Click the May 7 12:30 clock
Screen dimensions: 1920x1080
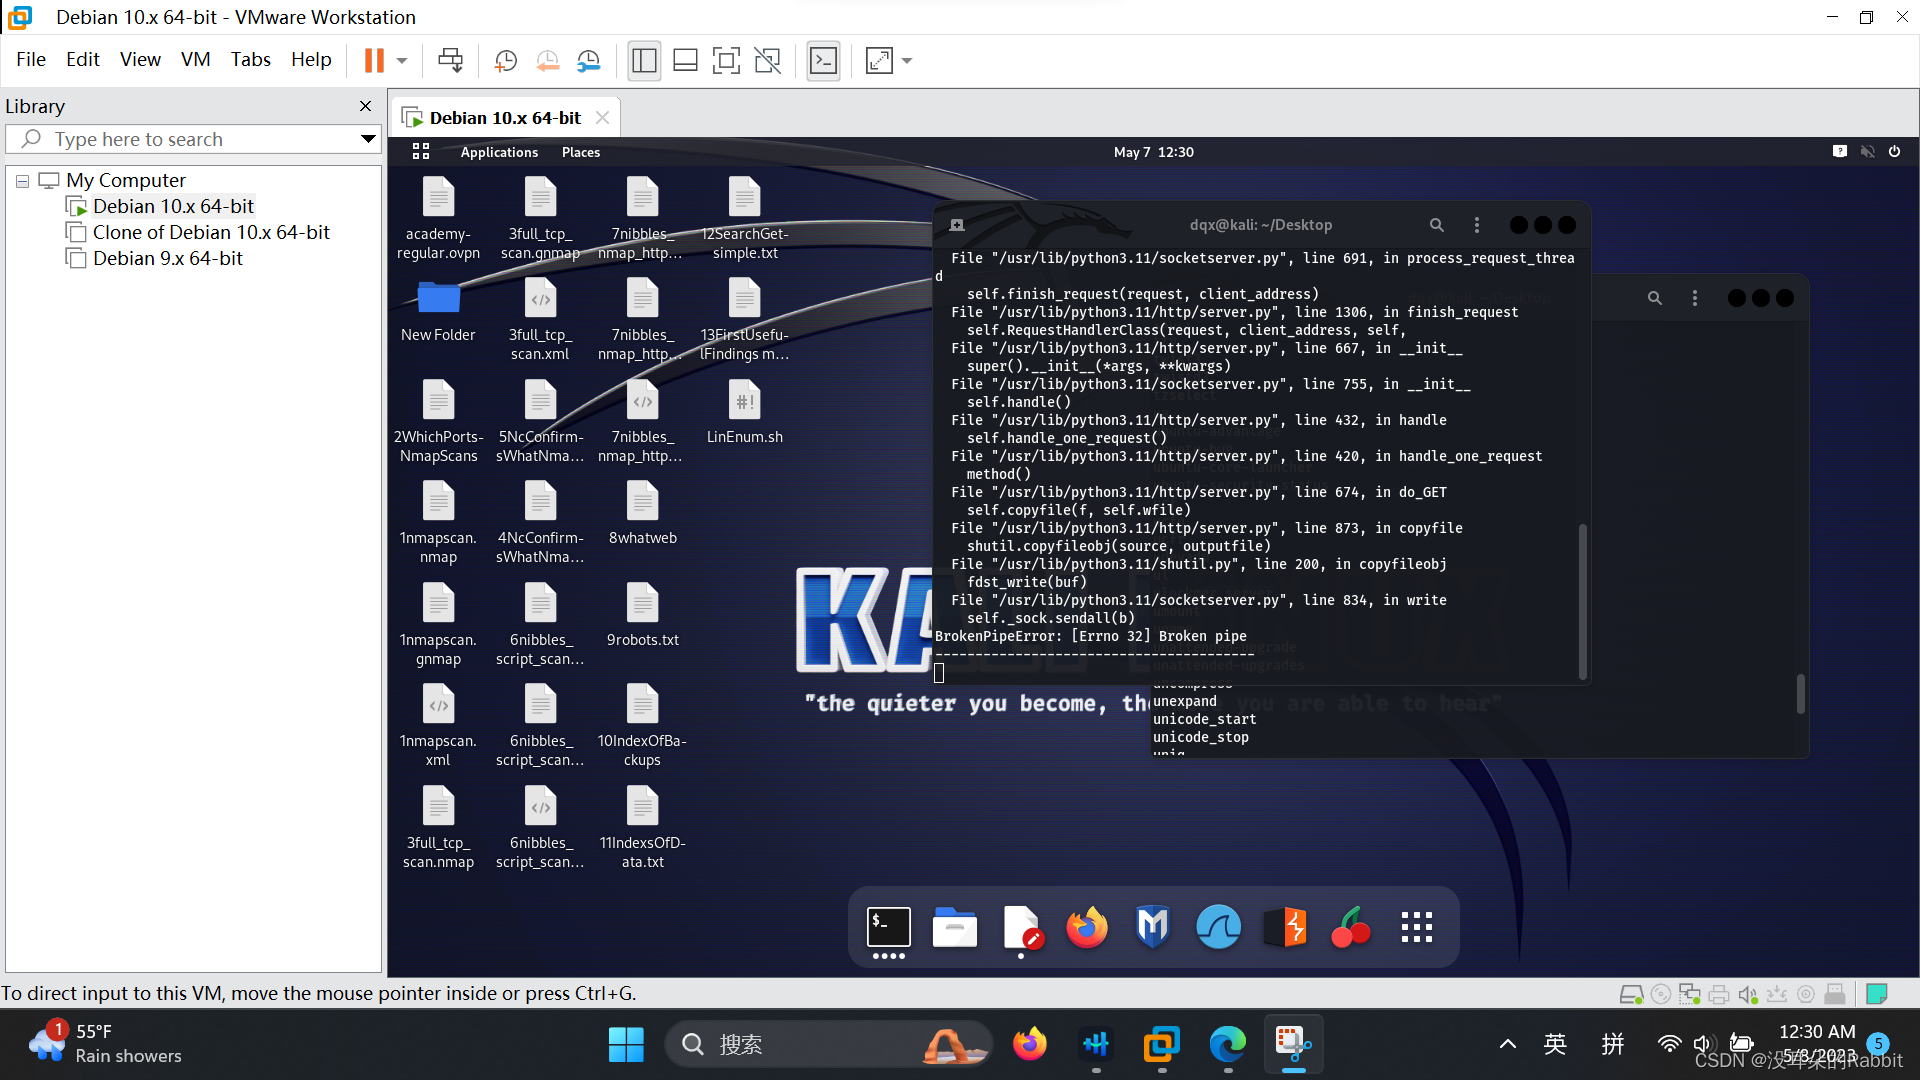[1154, 152]
